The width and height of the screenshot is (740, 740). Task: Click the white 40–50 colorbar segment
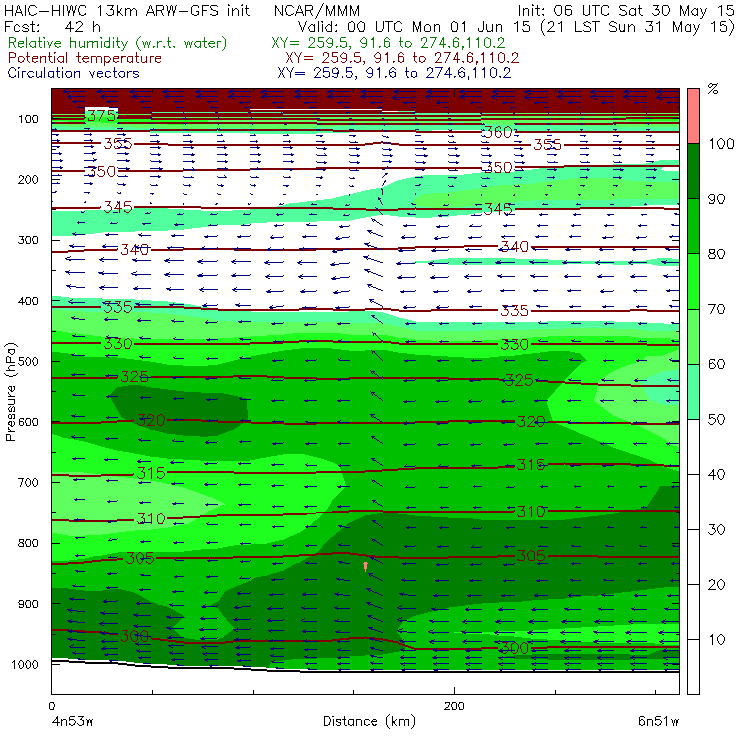[x=693, y=447]
